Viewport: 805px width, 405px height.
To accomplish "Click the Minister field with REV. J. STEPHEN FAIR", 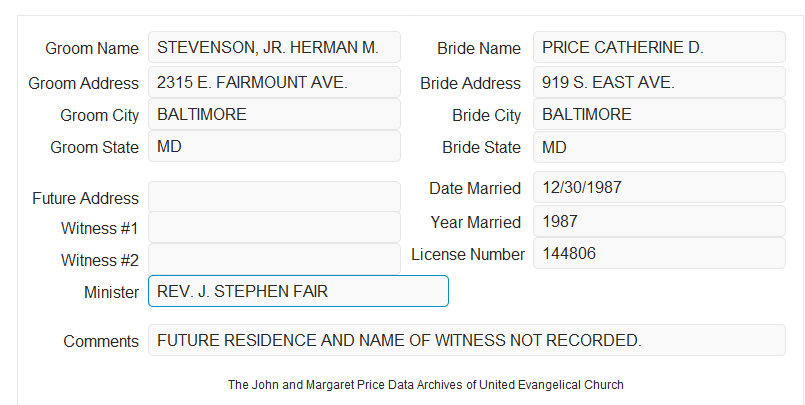I will coord(298,291).
